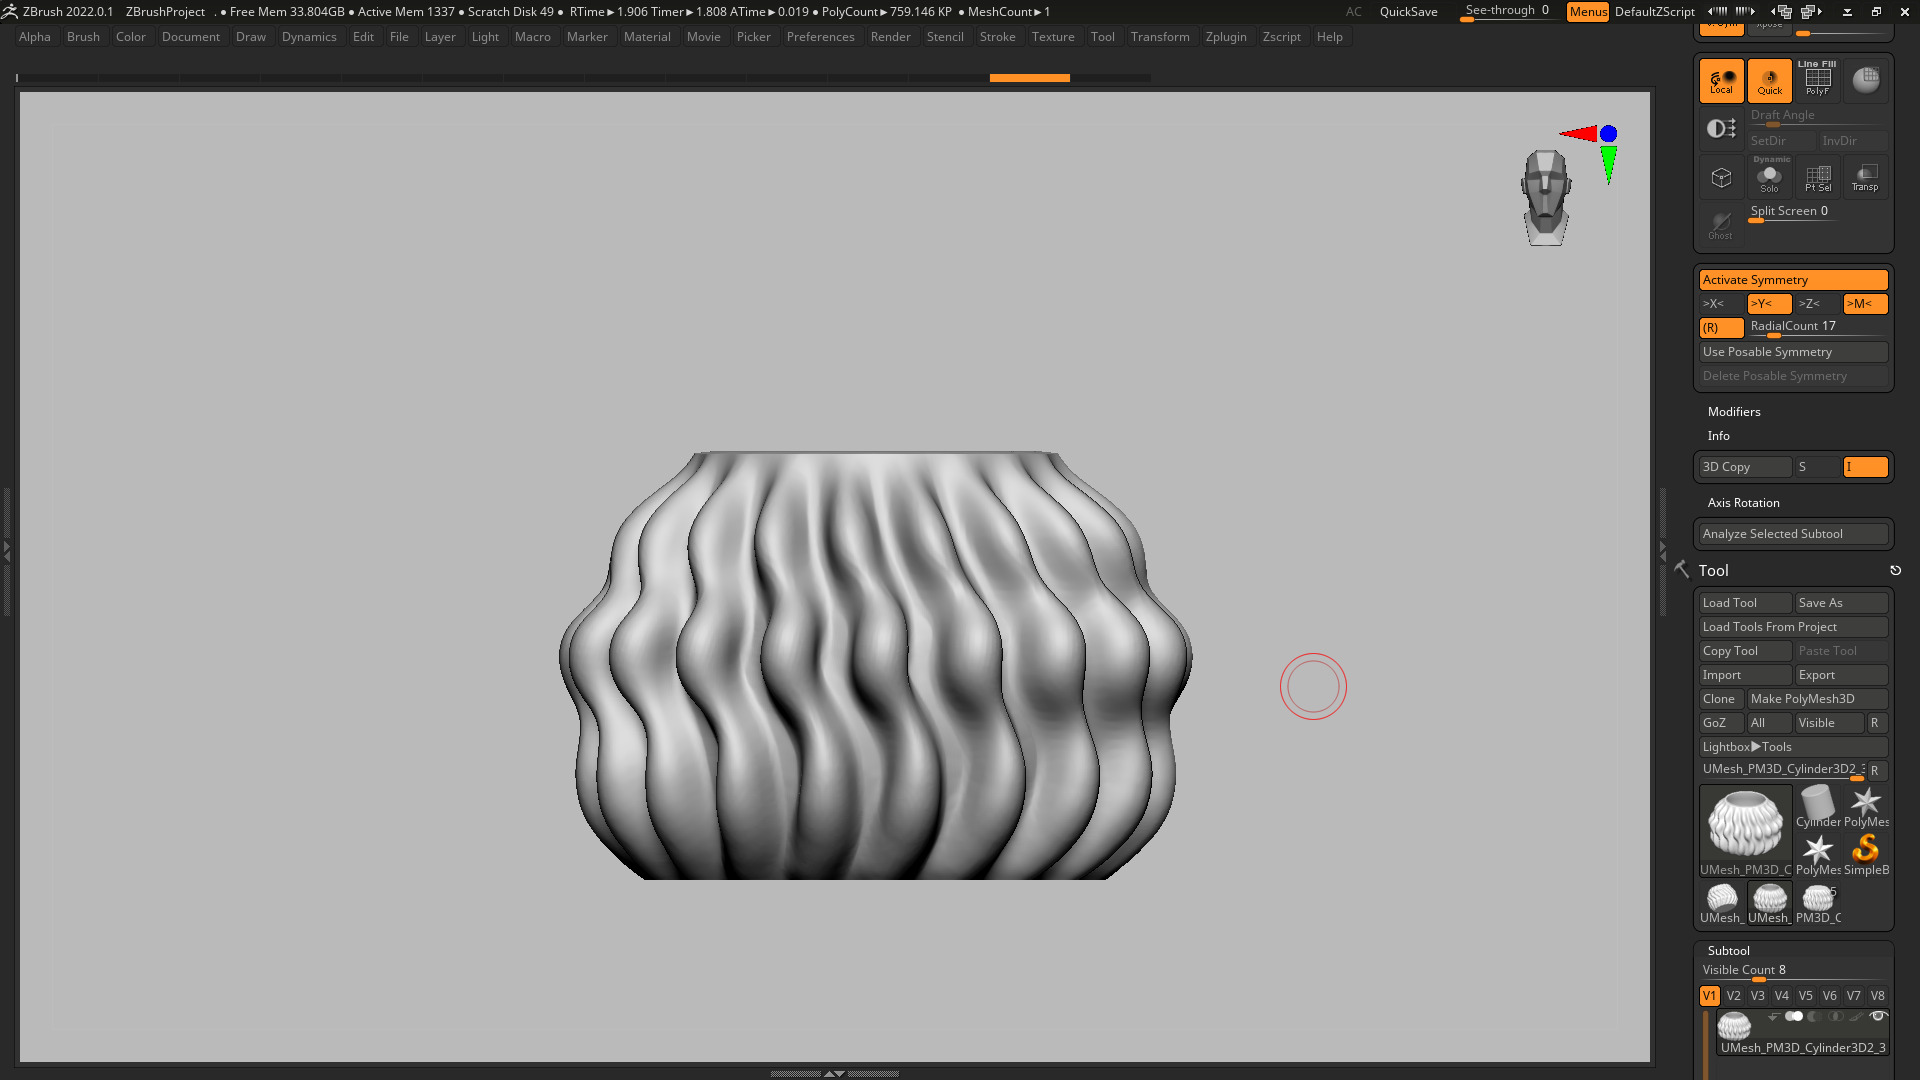
Task: Click Make PolyMesh3D button
Action: 1817,699
